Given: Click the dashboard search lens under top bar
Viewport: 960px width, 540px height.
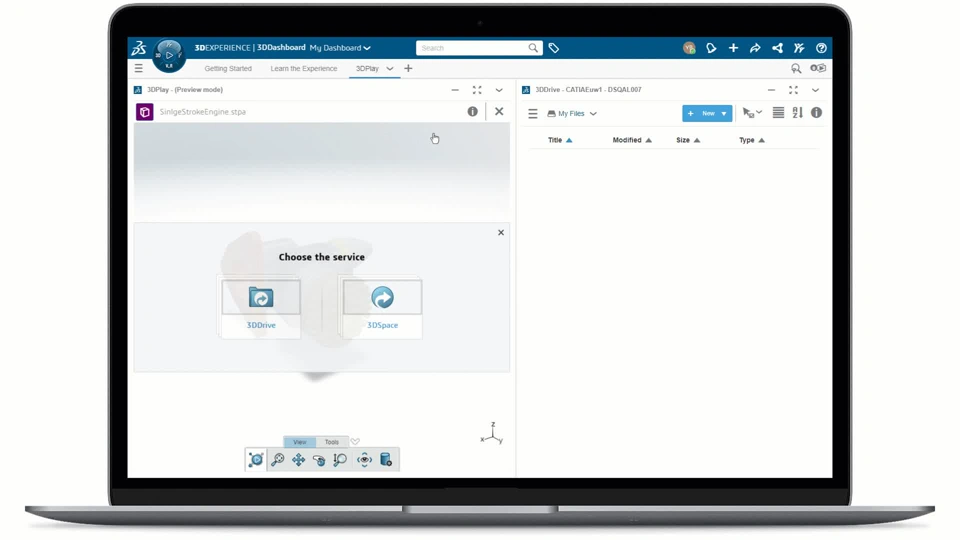Looking at the screenshot, I should 796,69.
